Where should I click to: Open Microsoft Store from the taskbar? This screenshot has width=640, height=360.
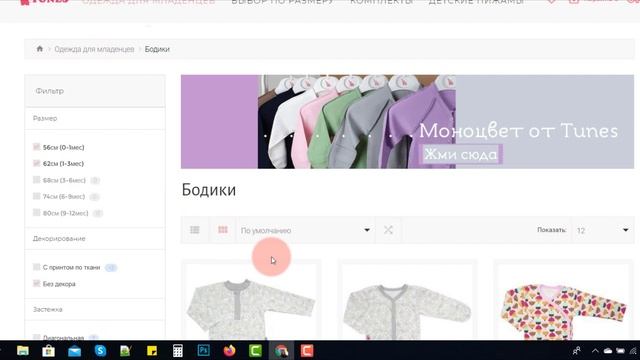coord(49,351)
